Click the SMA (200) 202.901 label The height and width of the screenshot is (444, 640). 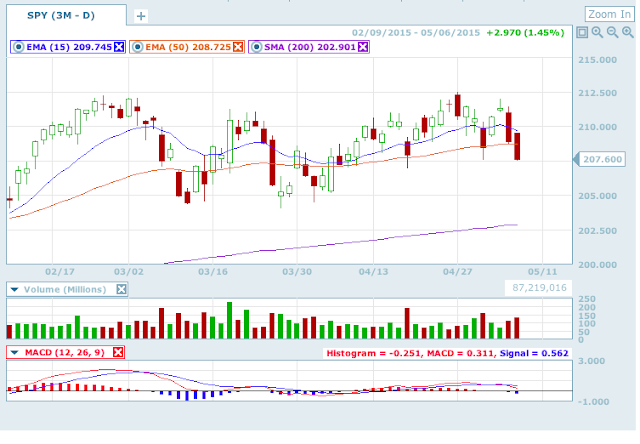click(310, 47)
